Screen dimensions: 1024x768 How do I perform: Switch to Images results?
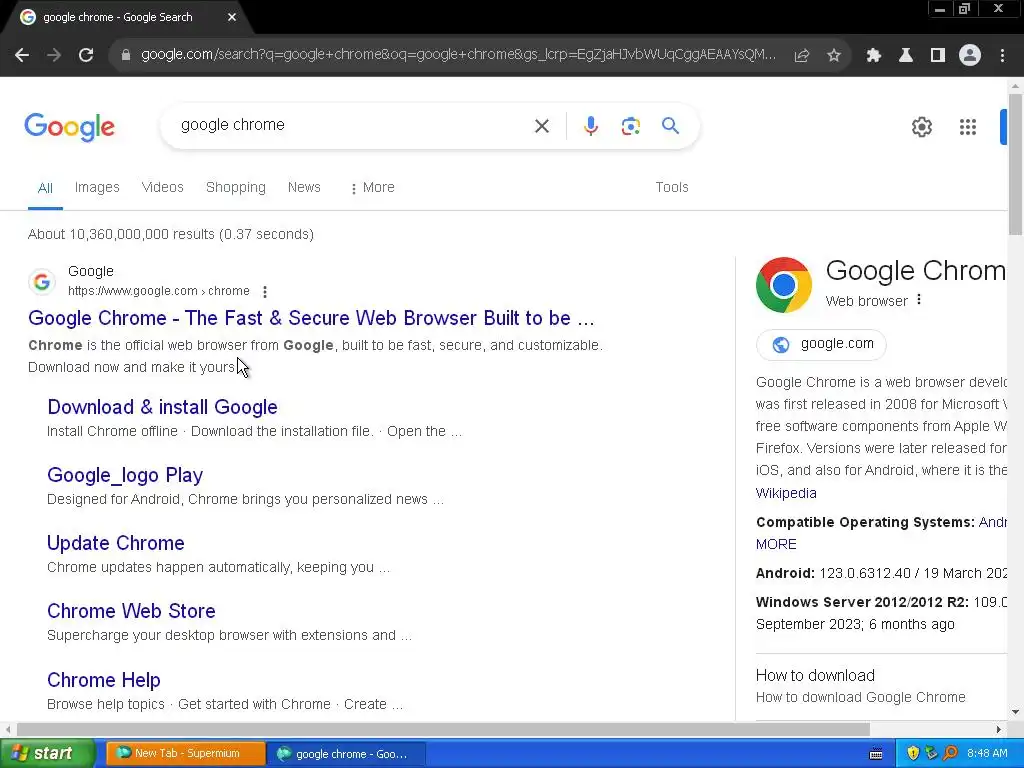[97, 187]
